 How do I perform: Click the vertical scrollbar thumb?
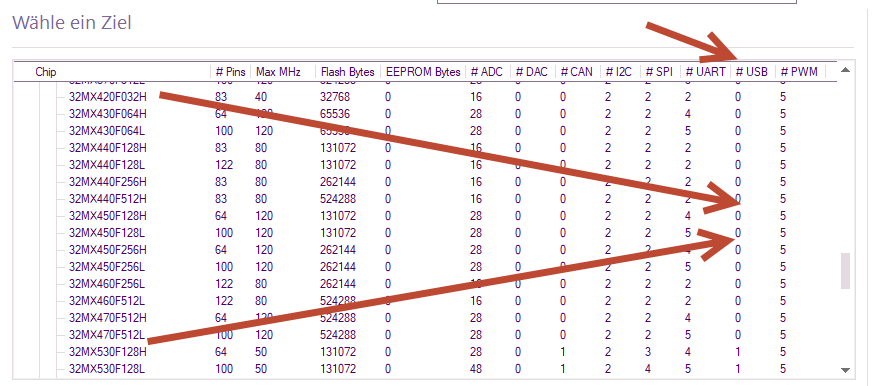pos(845,271)
